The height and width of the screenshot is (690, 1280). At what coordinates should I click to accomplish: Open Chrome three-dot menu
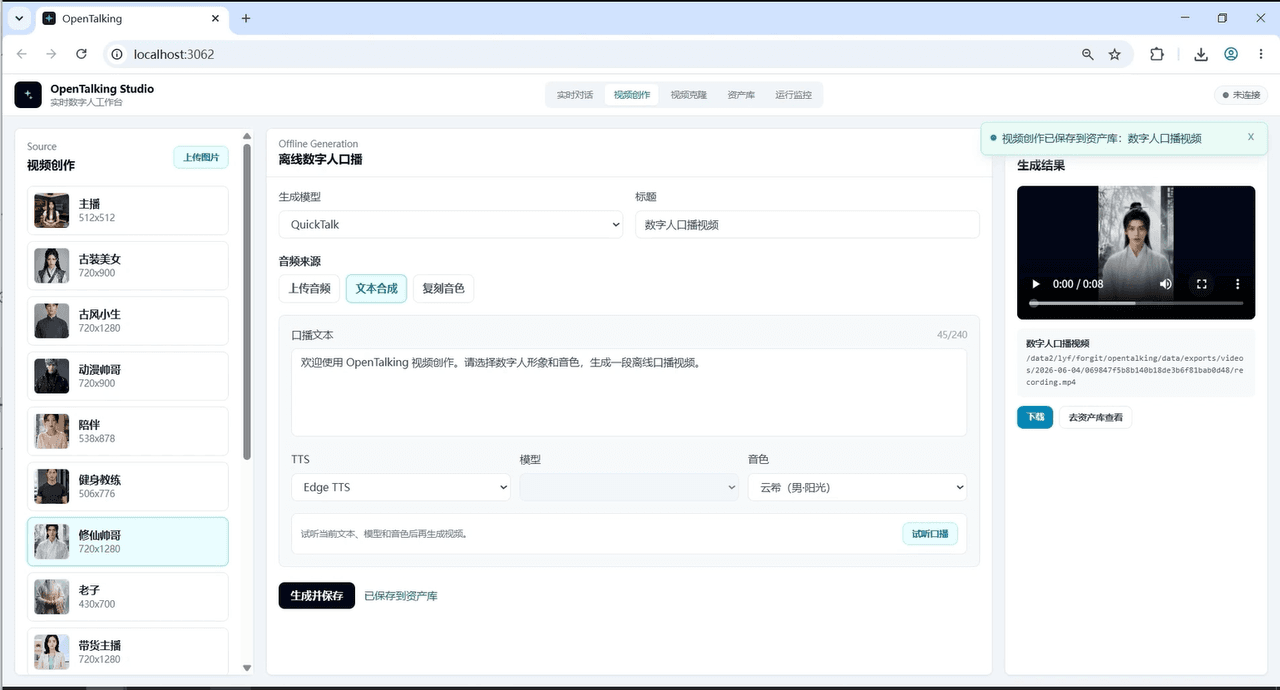(x=1260, y=54)
